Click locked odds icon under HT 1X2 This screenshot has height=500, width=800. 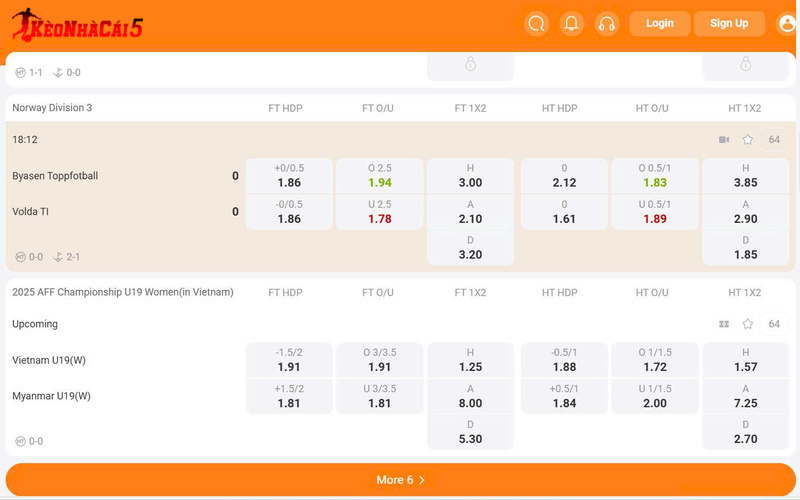click(745, 65)
